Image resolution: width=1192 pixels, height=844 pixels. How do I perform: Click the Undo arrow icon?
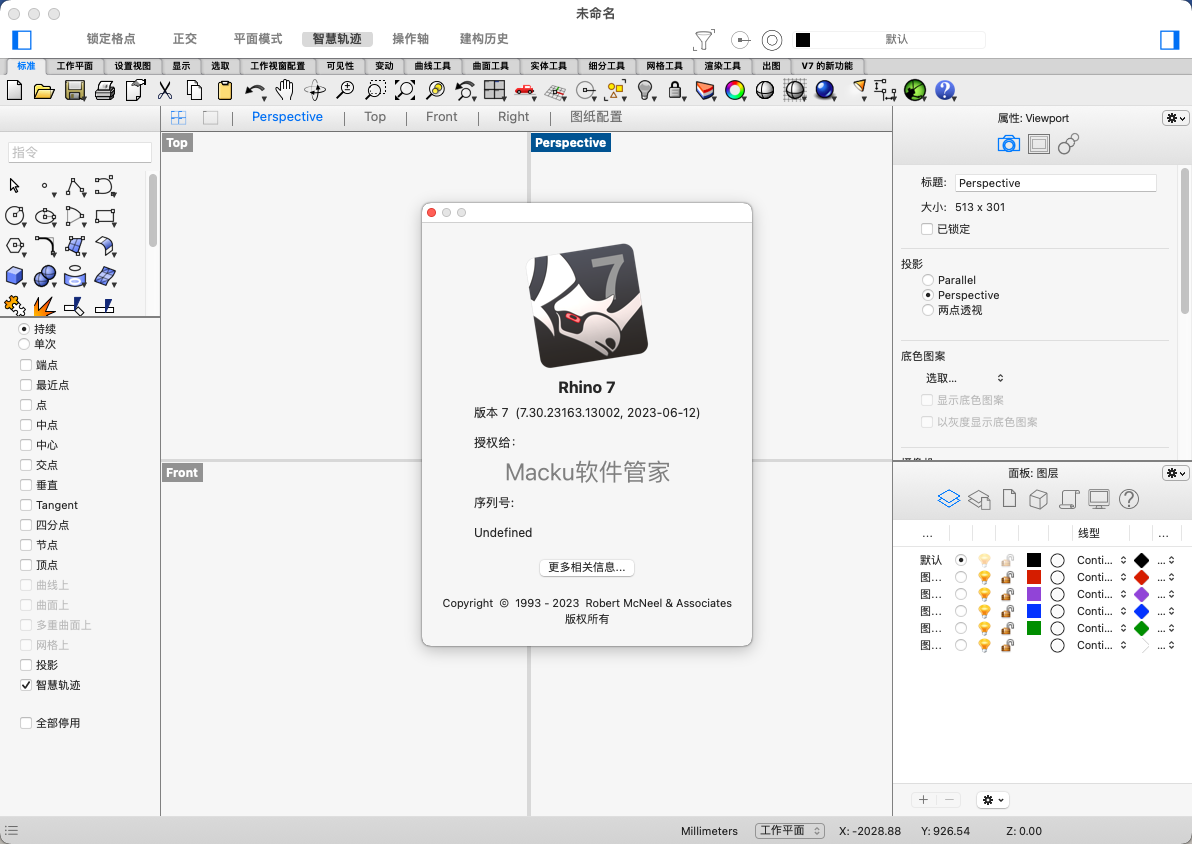(255, 91)
